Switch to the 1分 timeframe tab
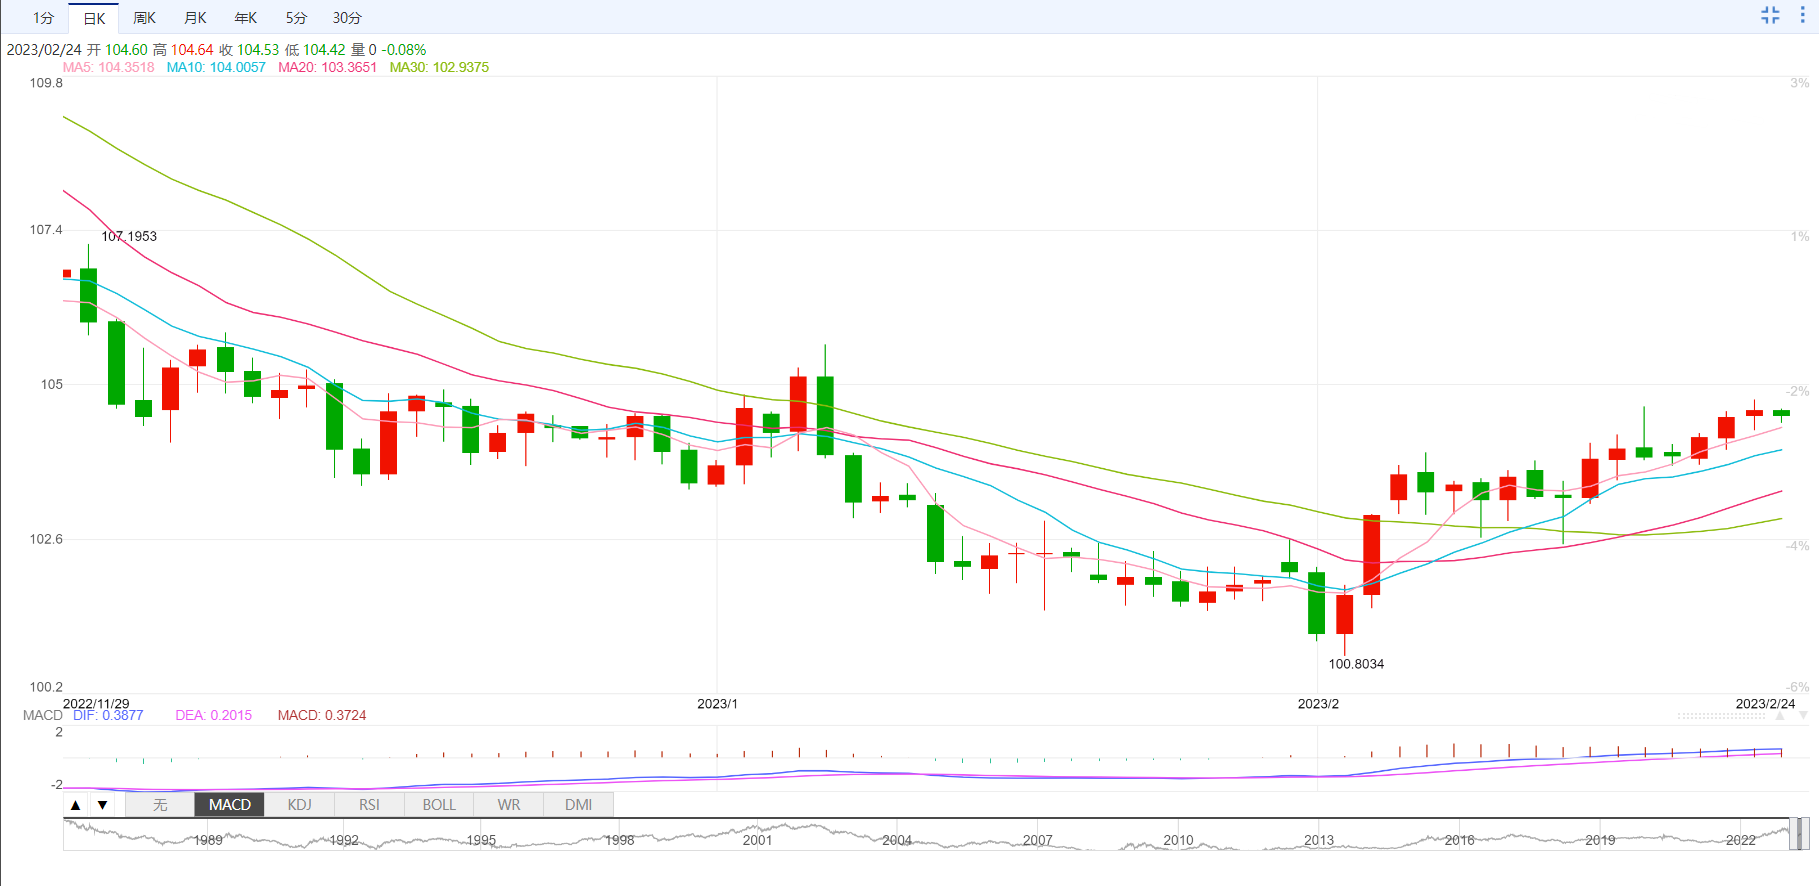Screen dimensions: 1819x886 tap(43, 18)
